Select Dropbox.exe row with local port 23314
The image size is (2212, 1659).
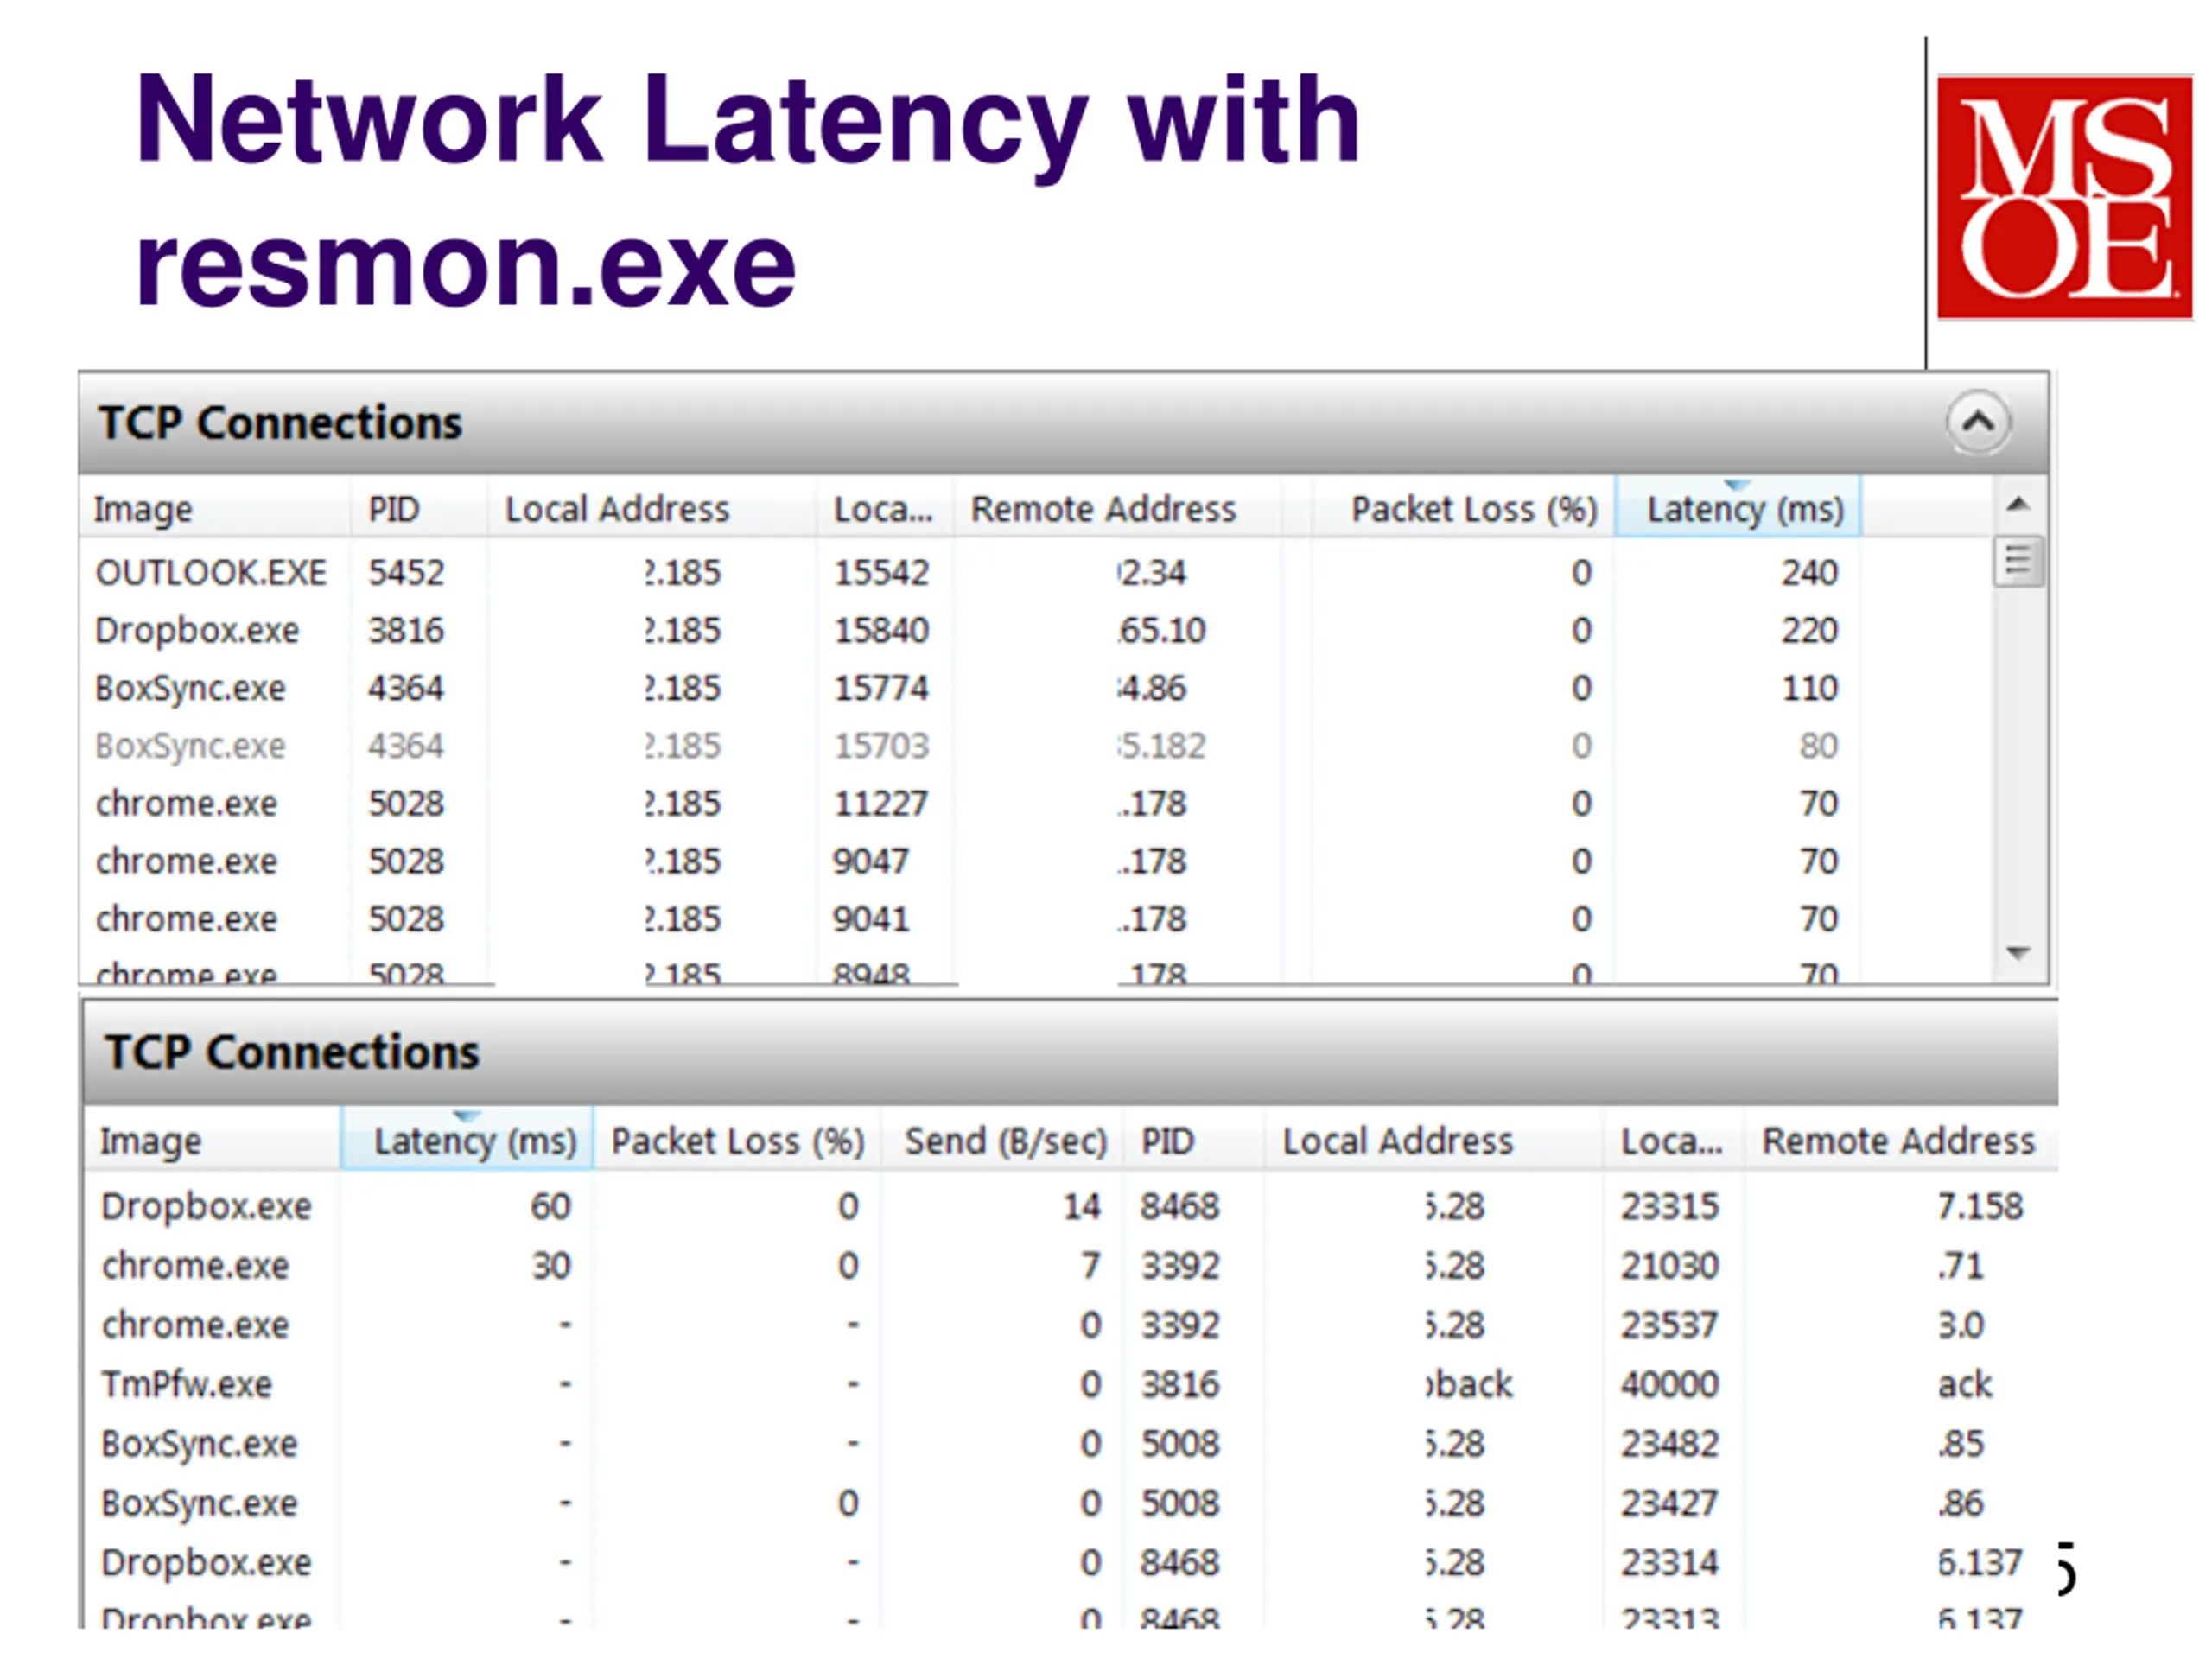(1071, 1562)
